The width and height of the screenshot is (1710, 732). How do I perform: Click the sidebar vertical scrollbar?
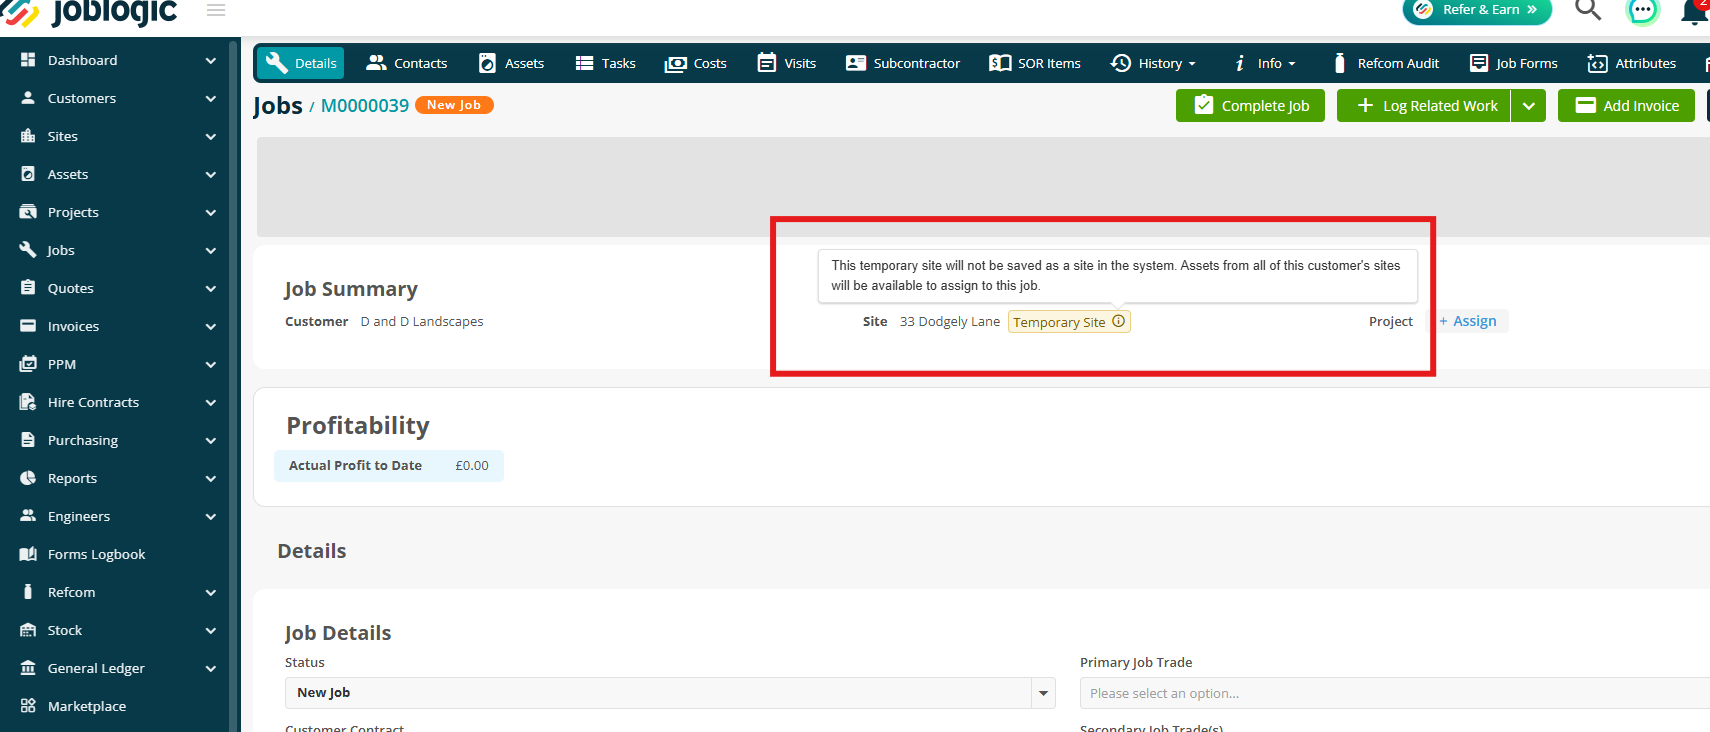234,385
